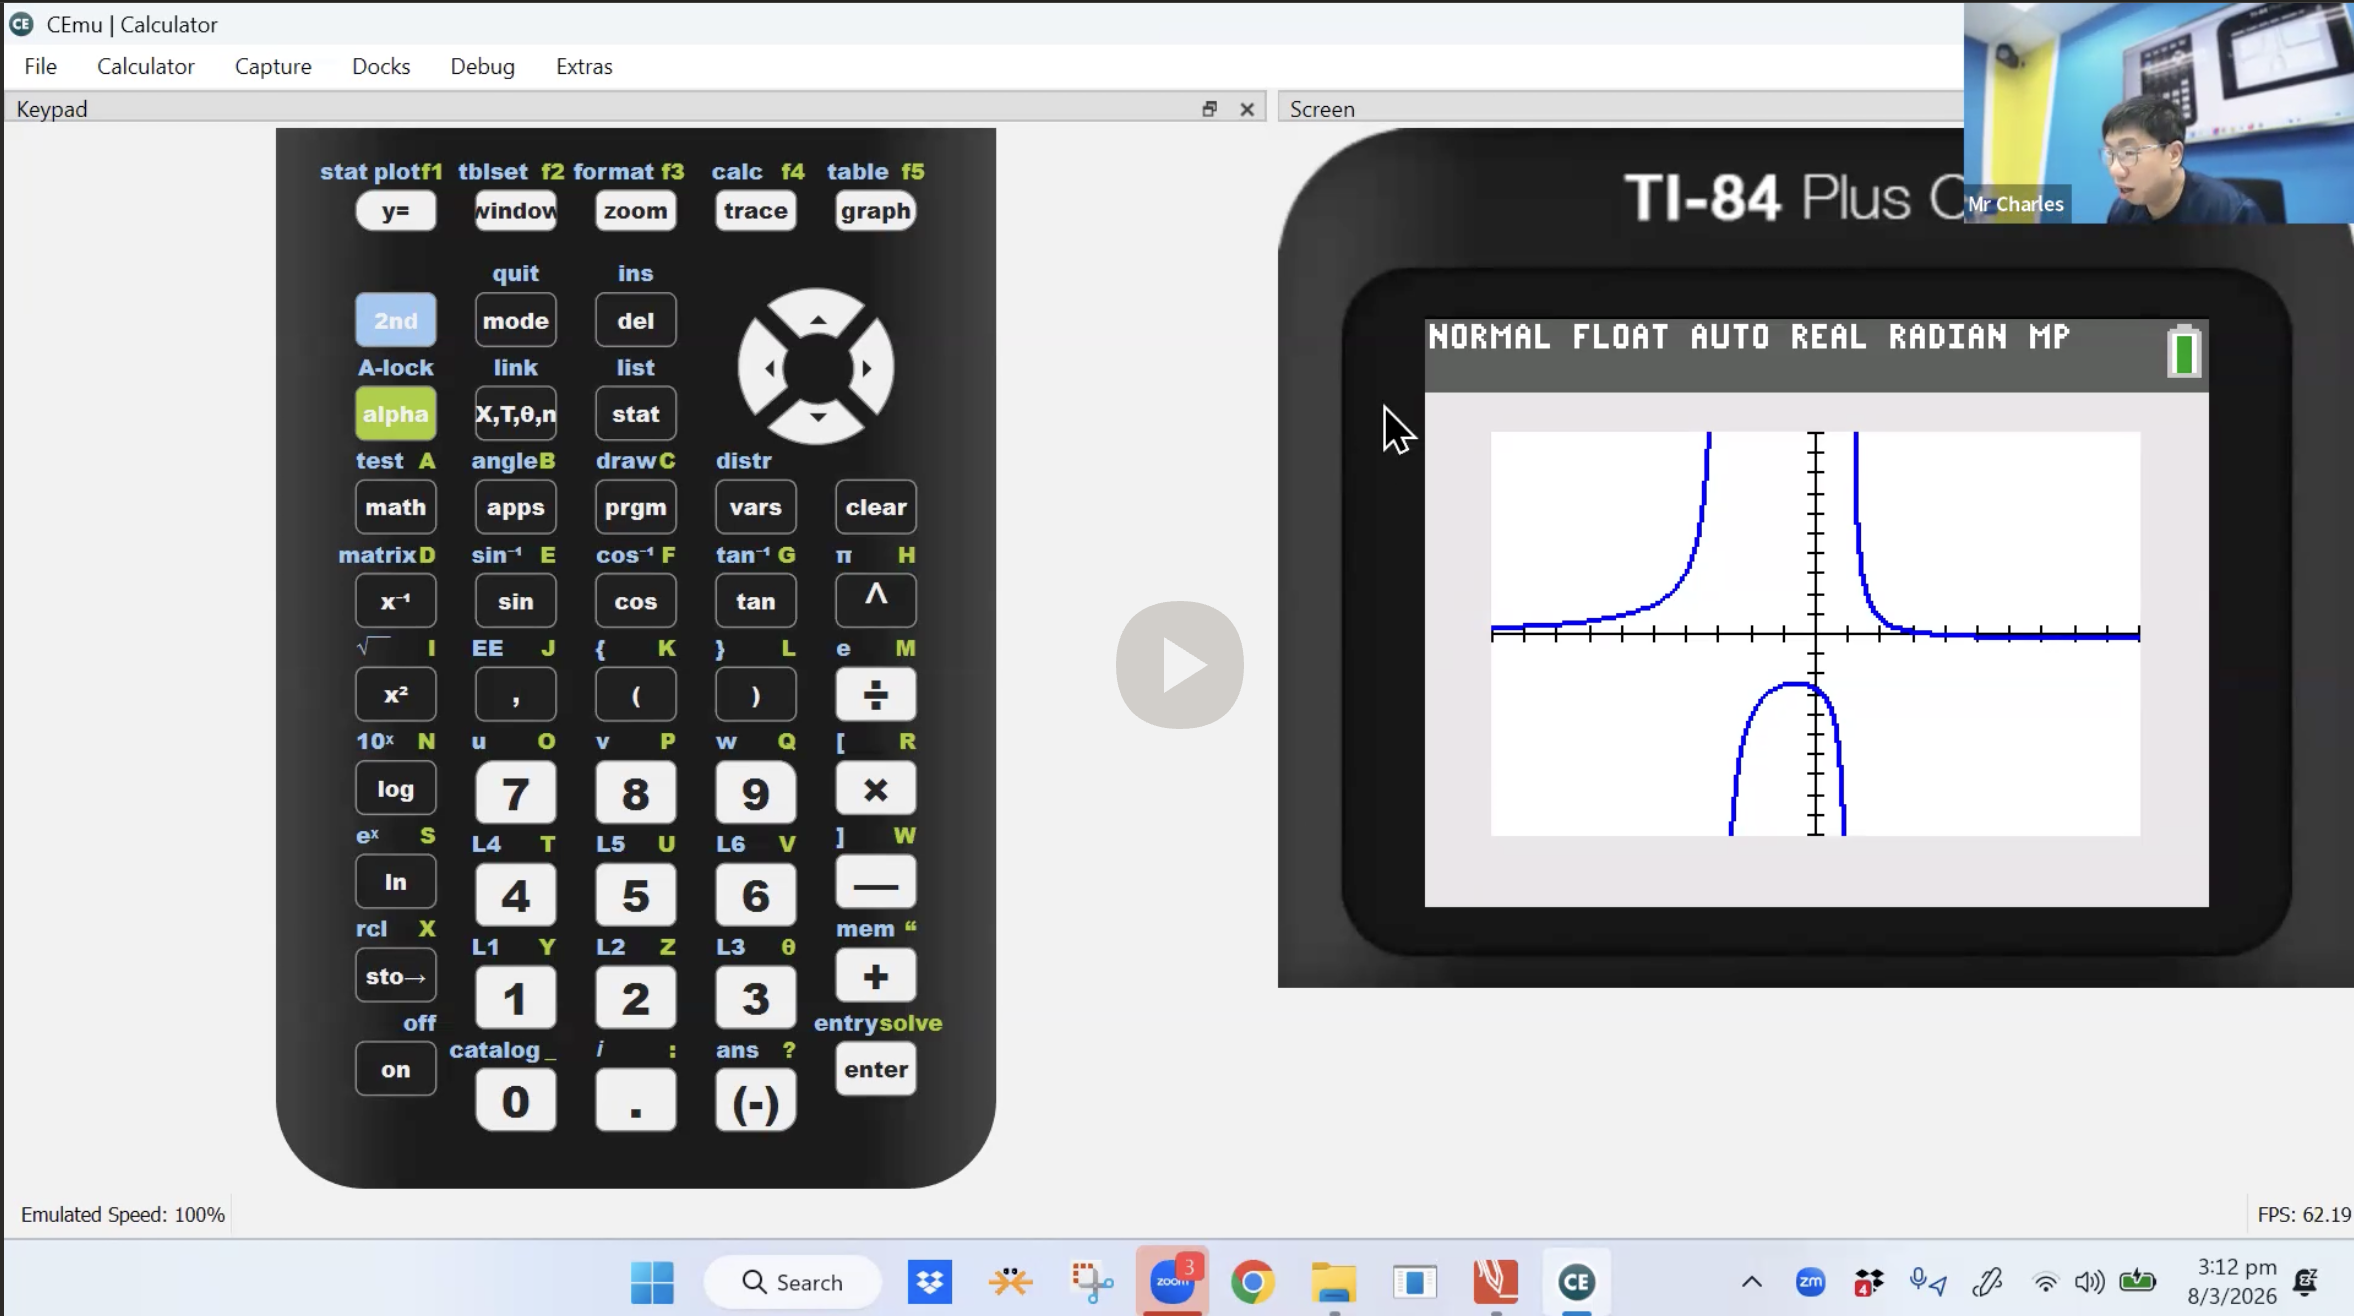Screen dimensions: 2354x1316
Task: Open the Docks menu
Action: click(381, 66)
